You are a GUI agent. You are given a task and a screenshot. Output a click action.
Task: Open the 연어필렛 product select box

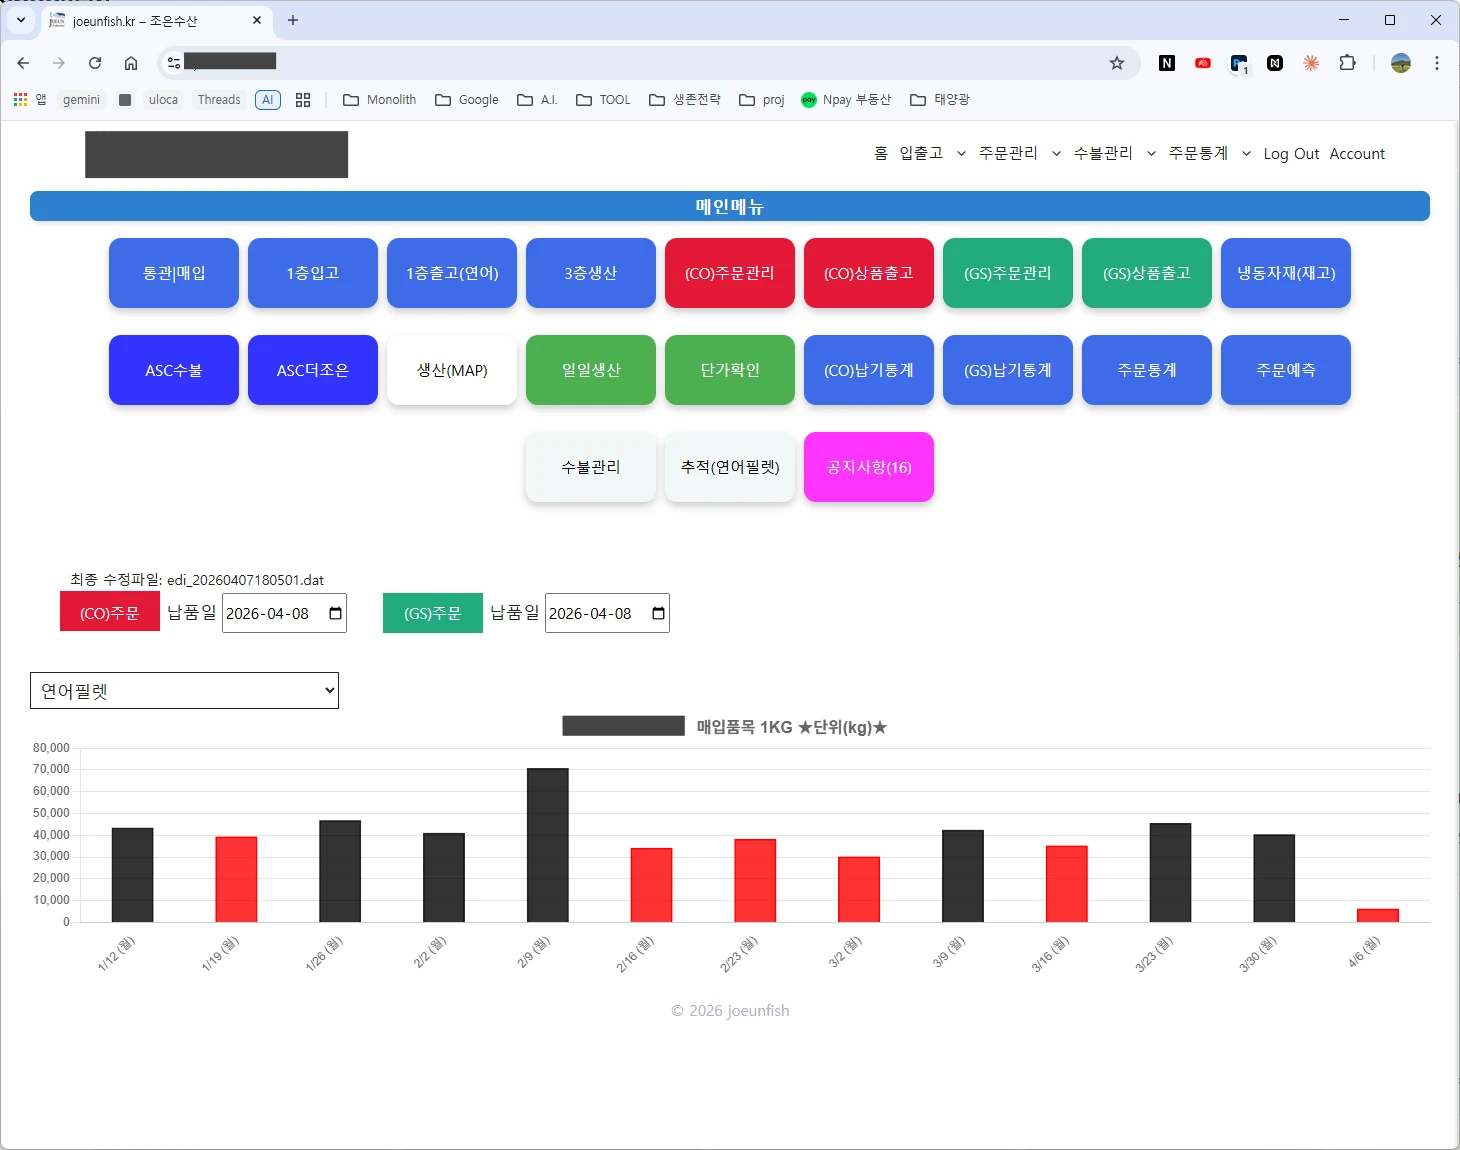click(184, 691)
